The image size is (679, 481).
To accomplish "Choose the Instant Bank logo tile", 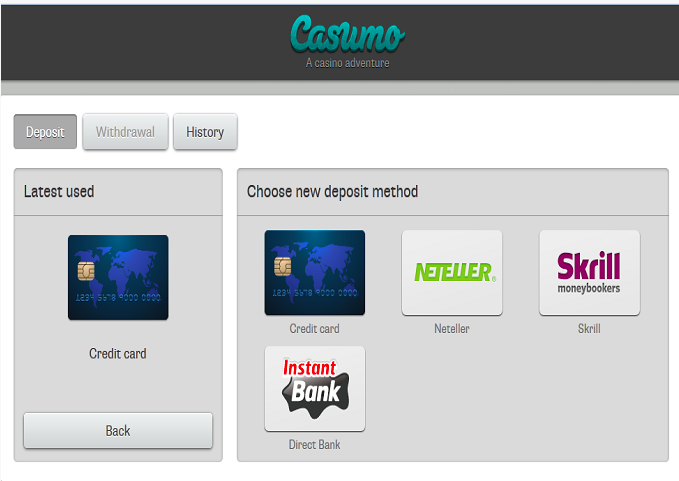I will [315, 388].
